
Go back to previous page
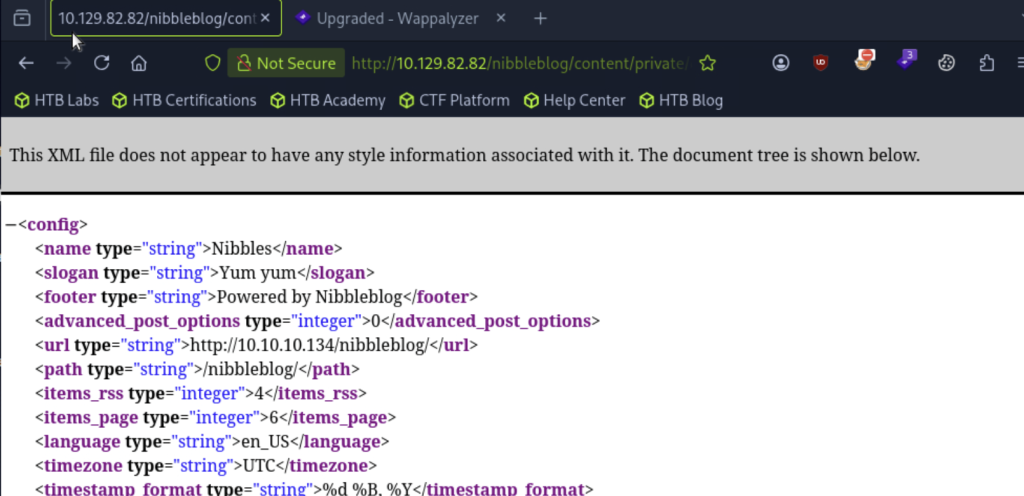click(x=26, y=63)
